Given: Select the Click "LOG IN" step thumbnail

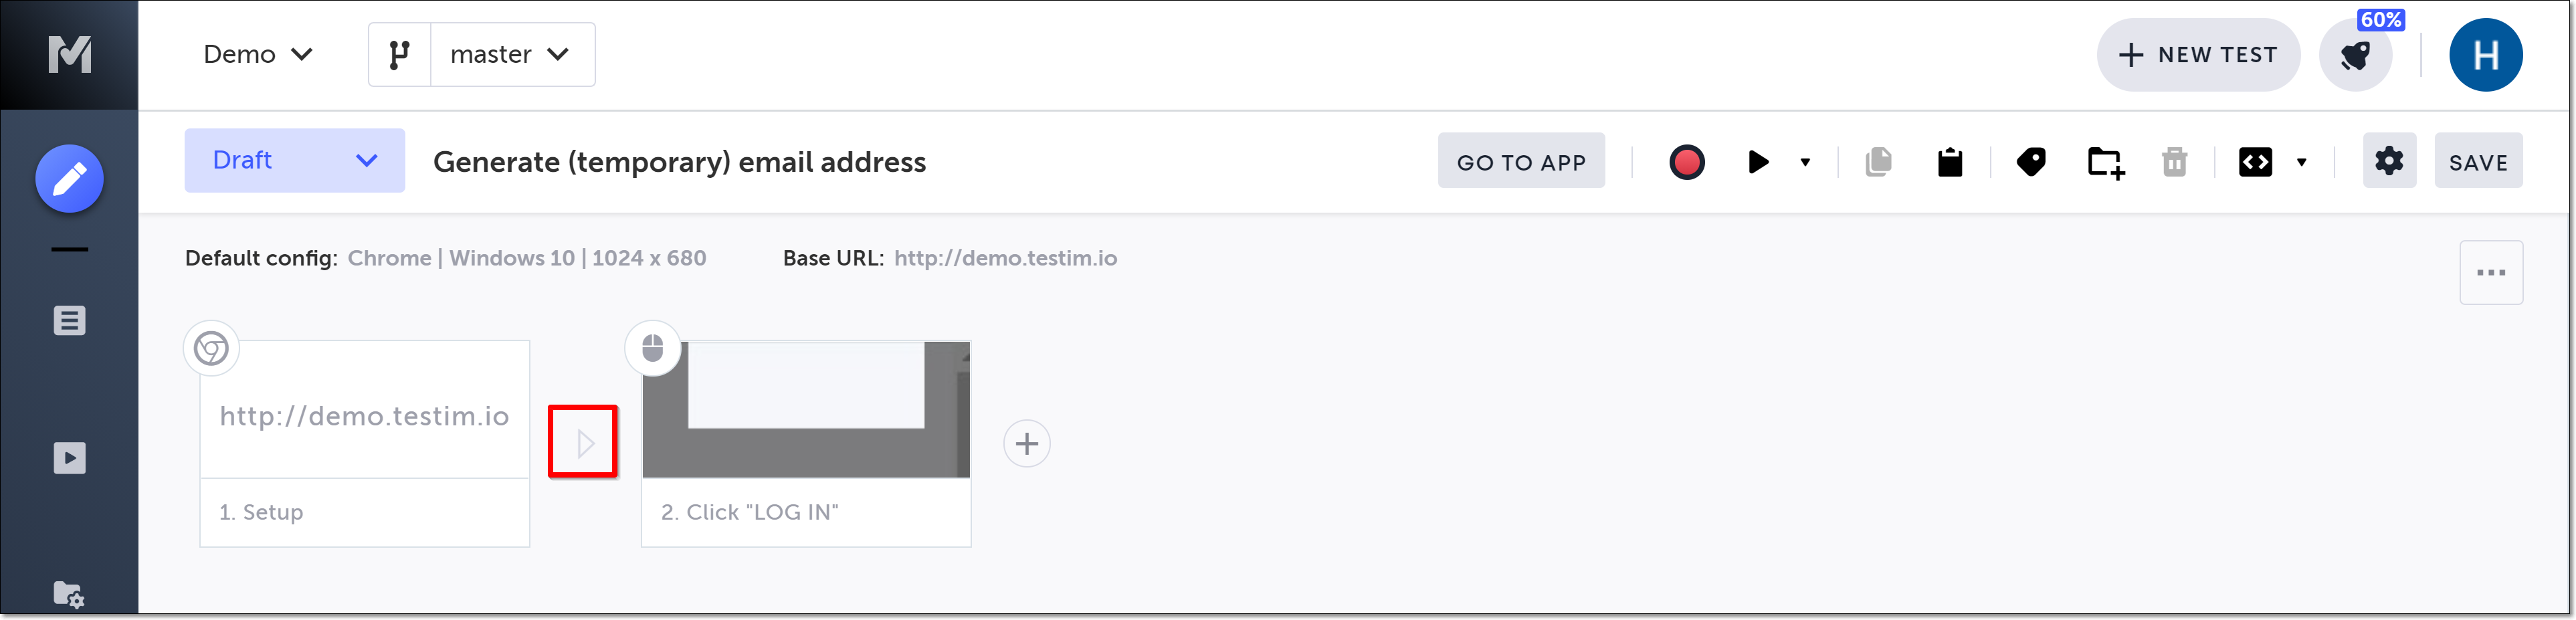Looking at the screenshot, I should click(805, 410).
